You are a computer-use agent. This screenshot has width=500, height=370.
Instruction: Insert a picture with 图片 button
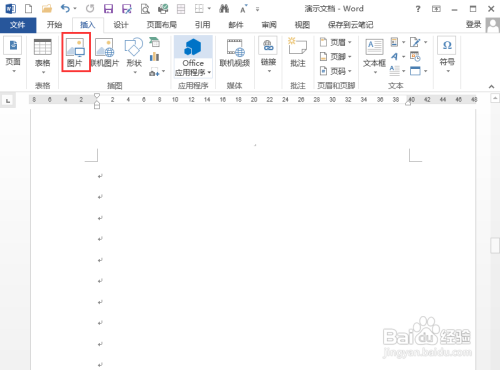[76, 52]
